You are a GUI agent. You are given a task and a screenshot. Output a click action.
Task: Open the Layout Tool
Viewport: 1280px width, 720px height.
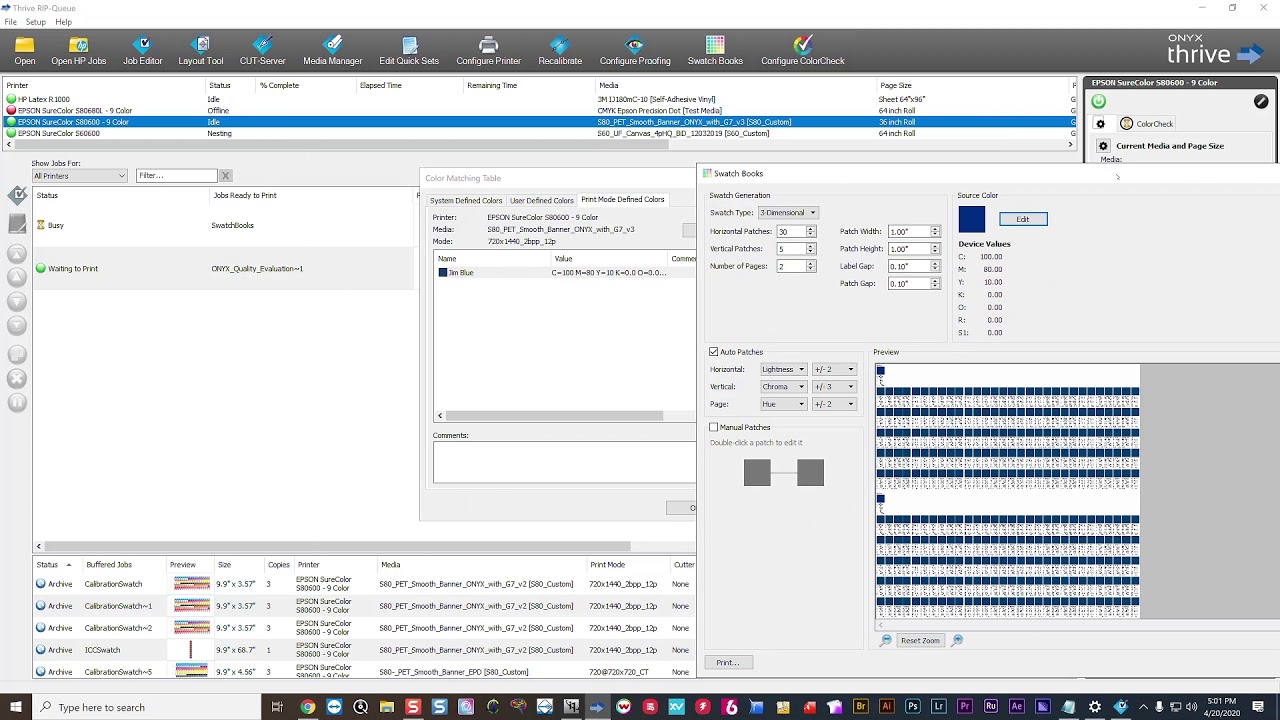tap(201, 51)
